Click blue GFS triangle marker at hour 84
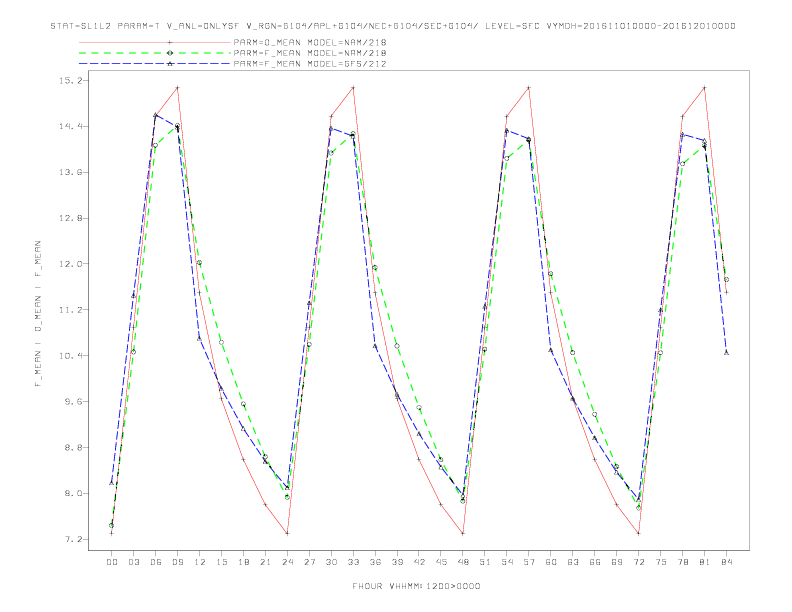The image size is (792, 612). [x=726, y=352]
